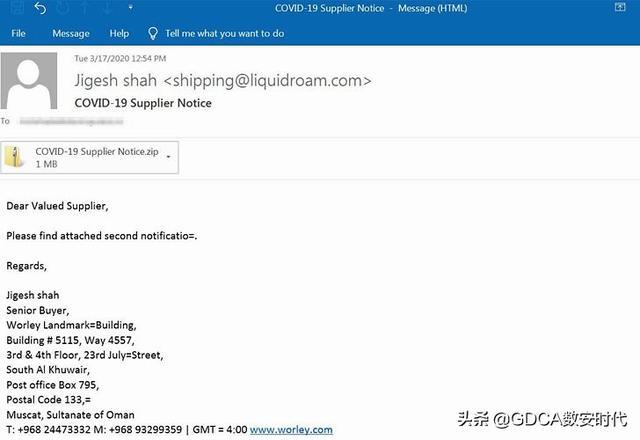Expand Customize Quick Access Toolbar dropdown
640x440 pixels.
pyautogui.click(x=130, y=7)
